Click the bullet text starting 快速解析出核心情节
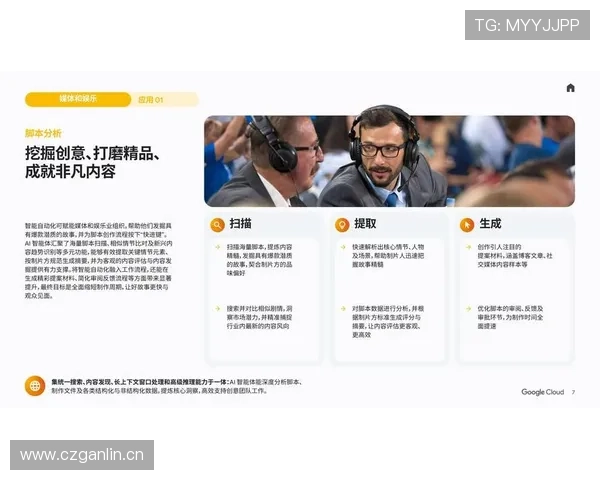 [x=388, y=256]
